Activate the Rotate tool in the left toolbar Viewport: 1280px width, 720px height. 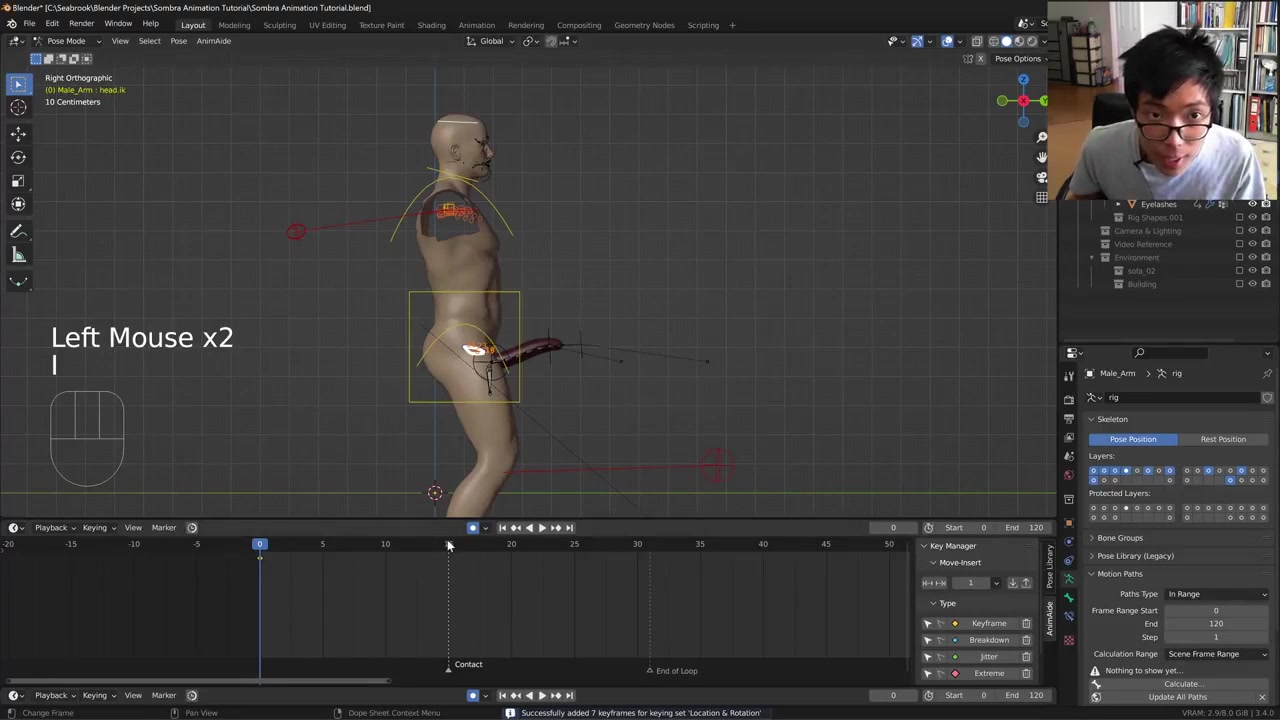pos(18,157)
